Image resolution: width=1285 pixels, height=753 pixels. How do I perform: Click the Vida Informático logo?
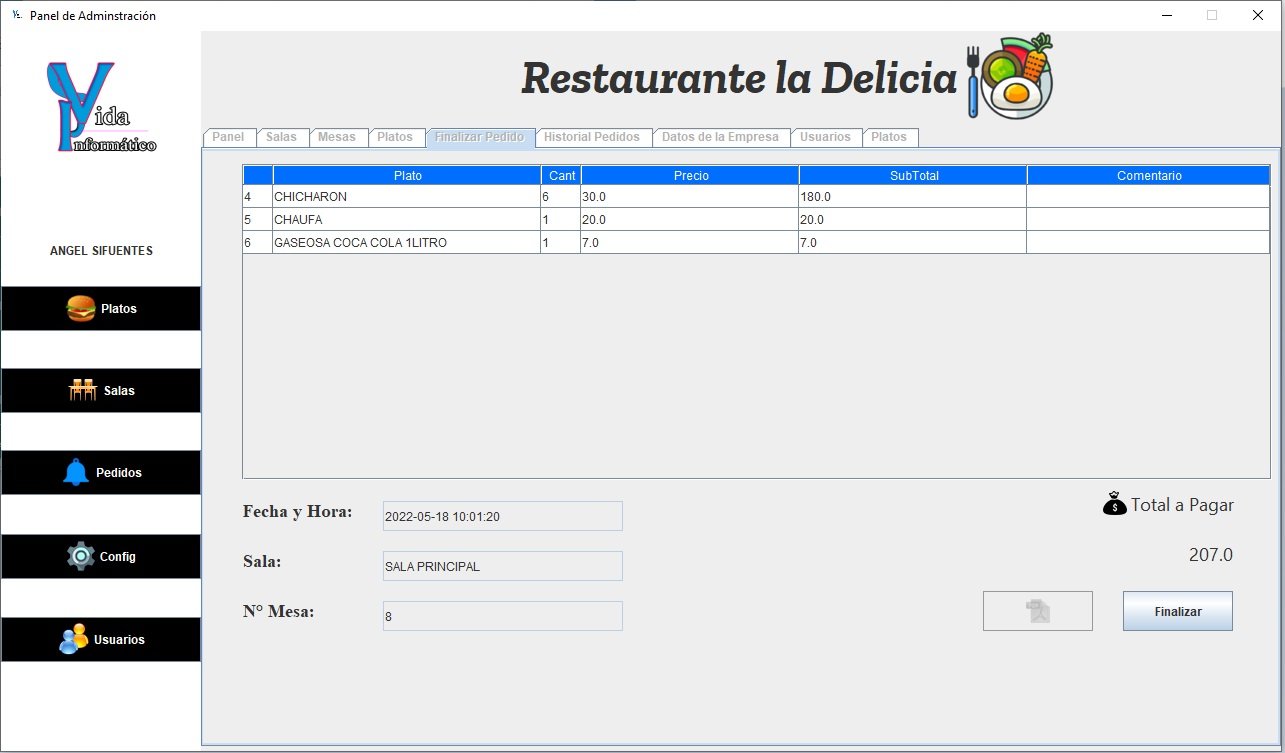coord(102,108)
